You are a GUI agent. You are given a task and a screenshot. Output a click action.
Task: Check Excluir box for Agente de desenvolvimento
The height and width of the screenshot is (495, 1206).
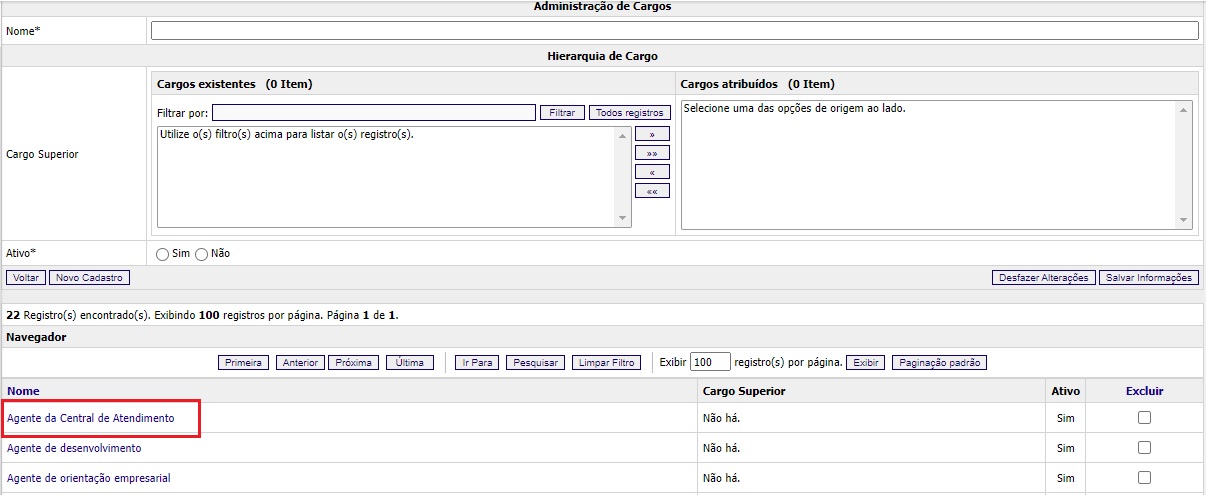tap(1144, 448)
